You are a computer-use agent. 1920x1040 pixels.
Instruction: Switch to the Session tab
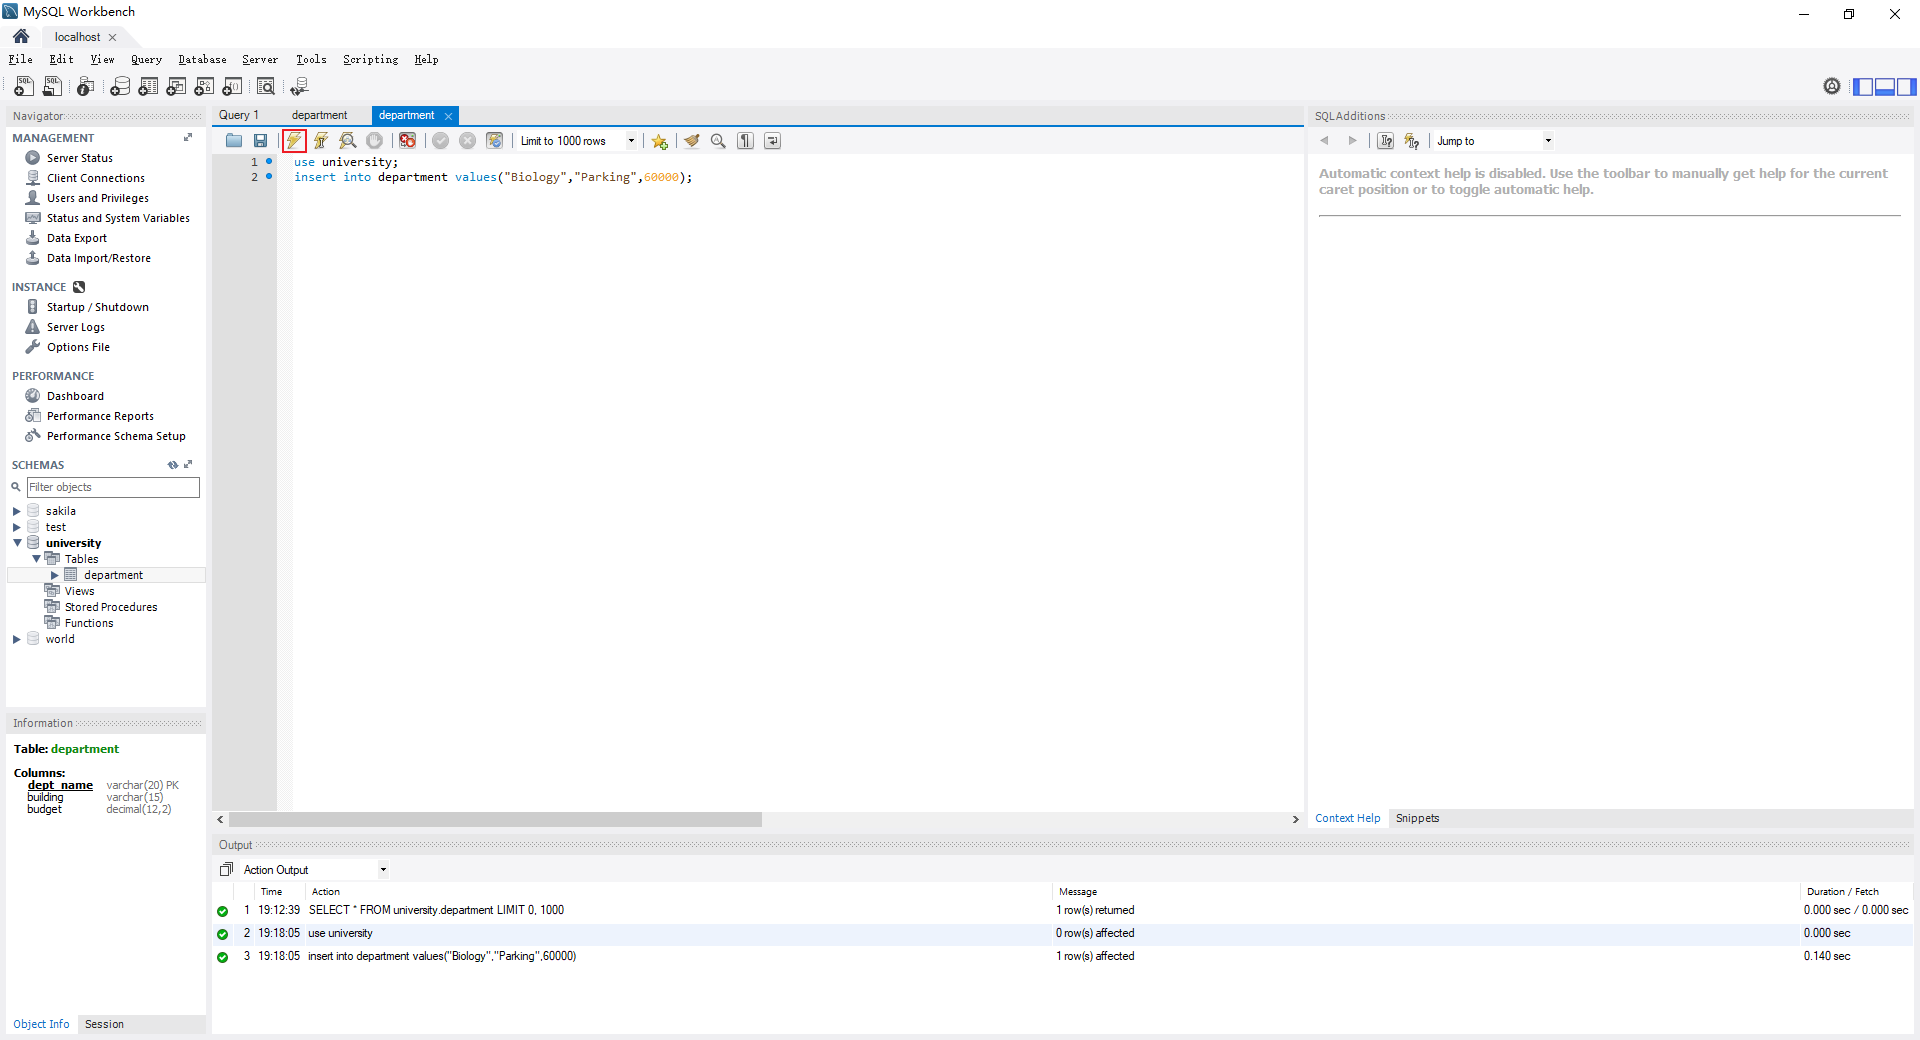104,1024
